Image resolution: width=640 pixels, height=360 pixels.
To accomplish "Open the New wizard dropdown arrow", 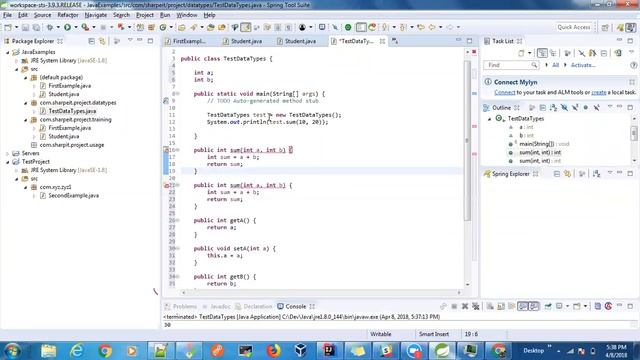I will [16, 27].
